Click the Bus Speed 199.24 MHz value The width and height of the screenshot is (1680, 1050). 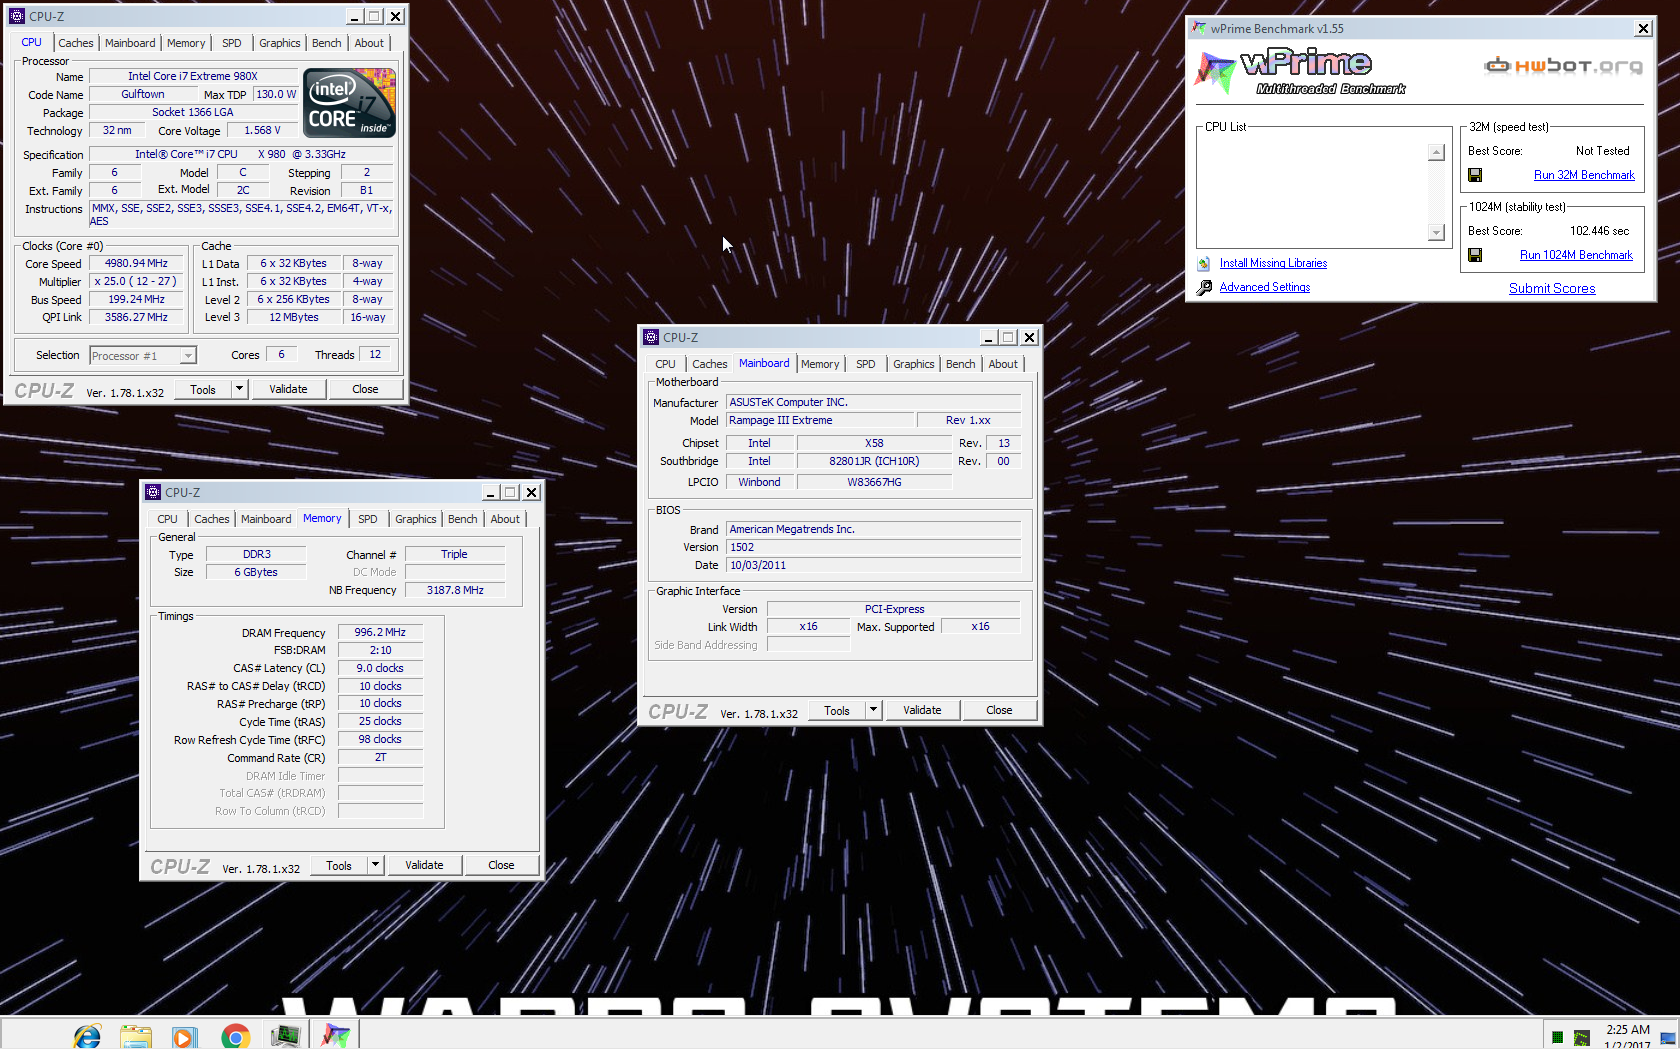[x=136, y=300]
